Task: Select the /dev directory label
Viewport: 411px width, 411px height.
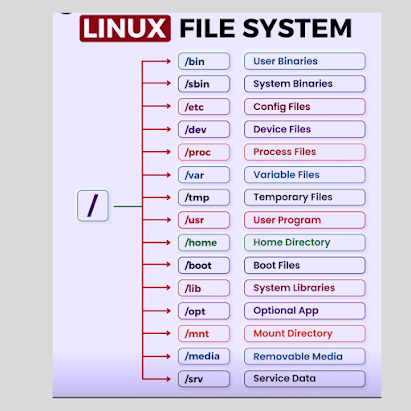Action: [x=204, y=129]
